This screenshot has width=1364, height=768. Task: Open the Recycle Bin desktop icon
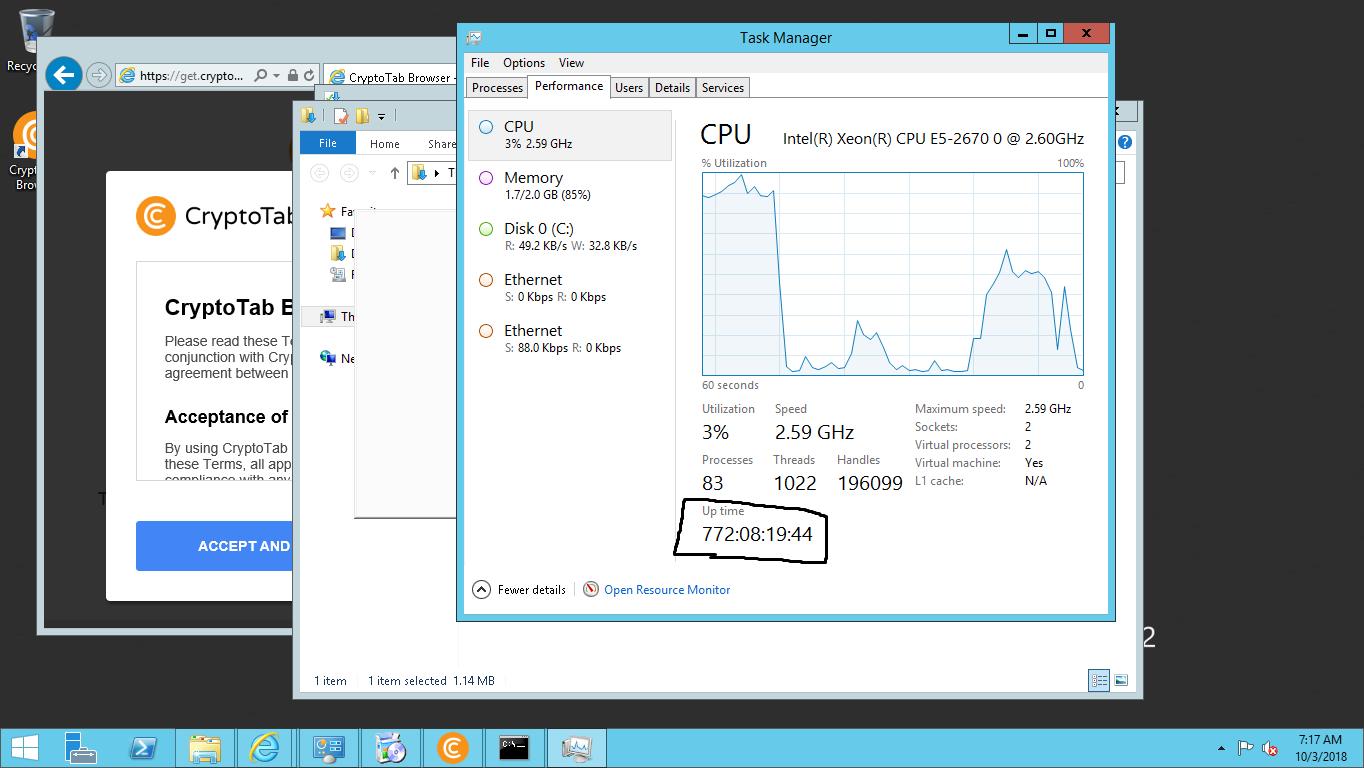[36, 41]
